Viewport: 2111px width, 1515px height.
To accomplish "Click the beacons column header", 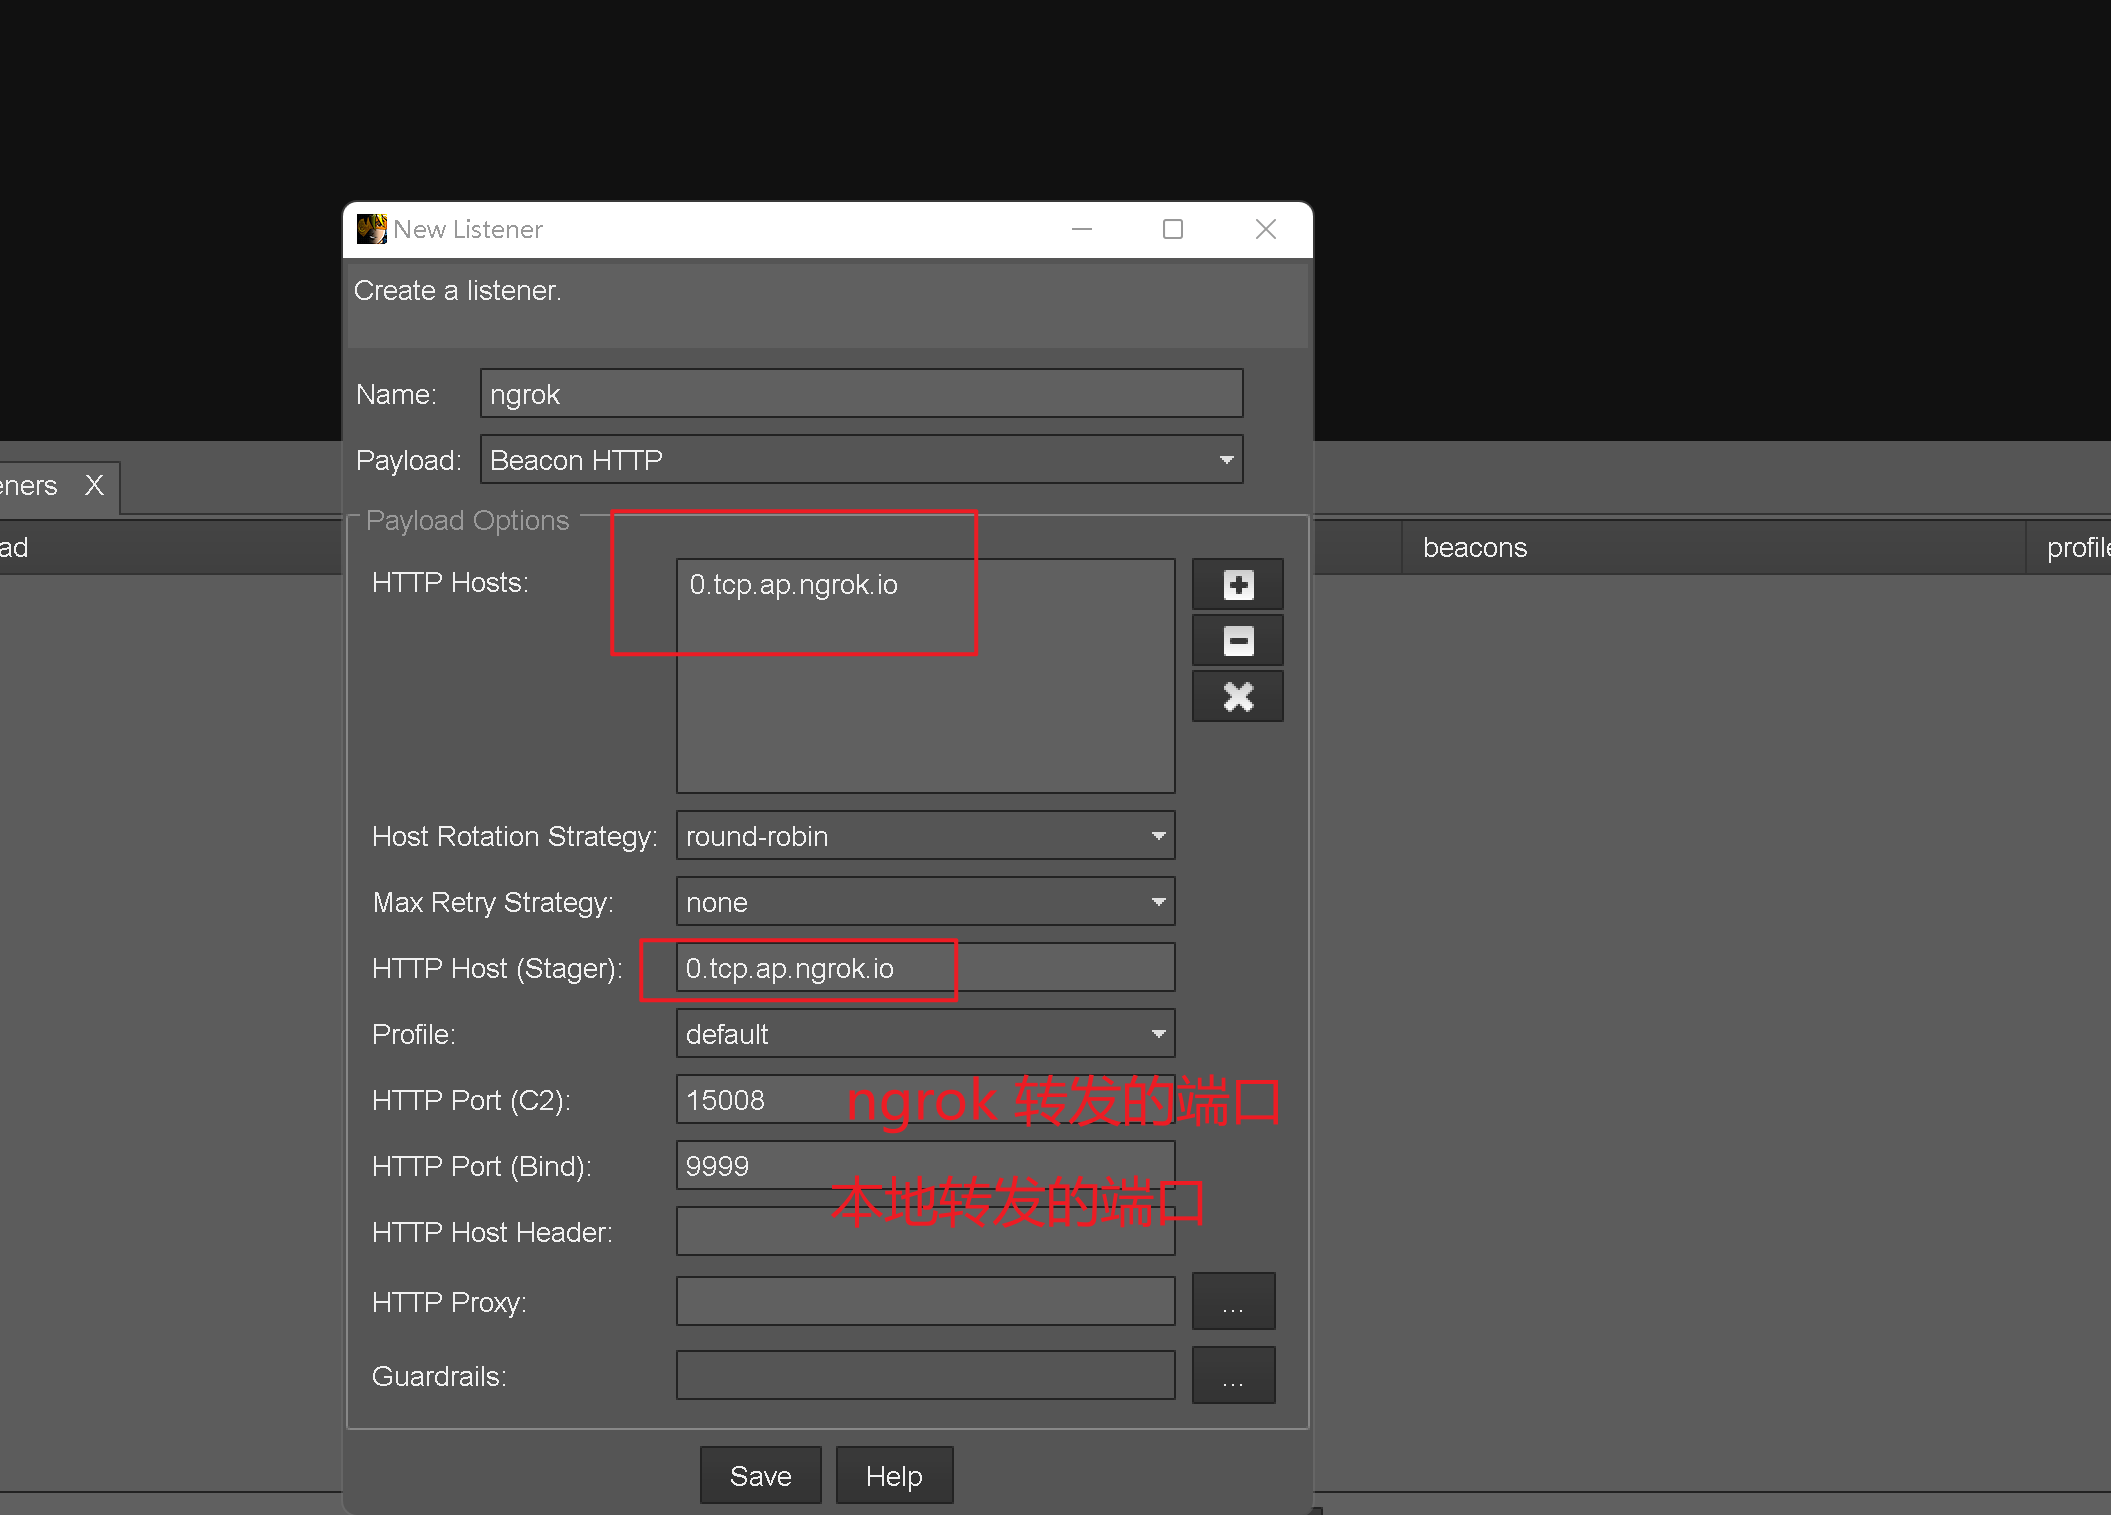I will click(x=1474, y=548).
